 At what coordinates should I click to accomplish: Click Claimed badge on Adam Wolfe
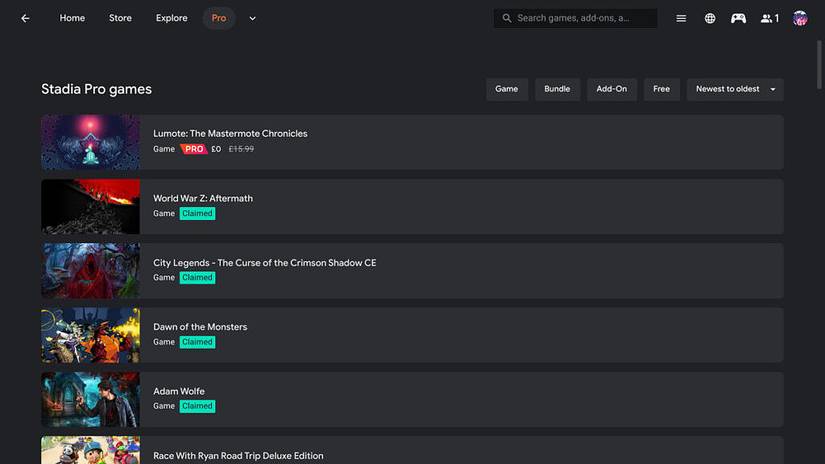tap(197, 406)
